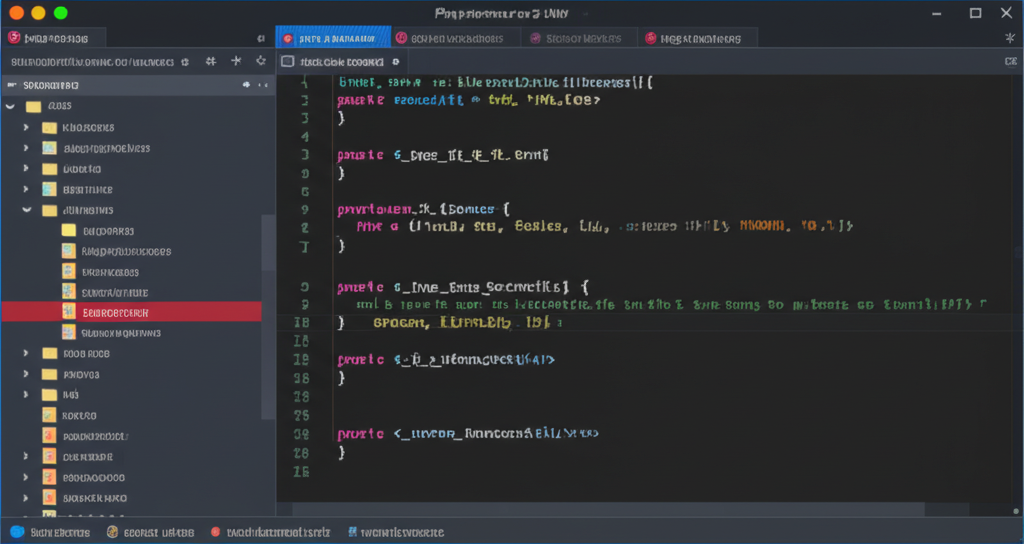Expand the second subfolder under the root folder
Image resolution: width=1024 pixels, height=544 pixels.
coord(26,148)
